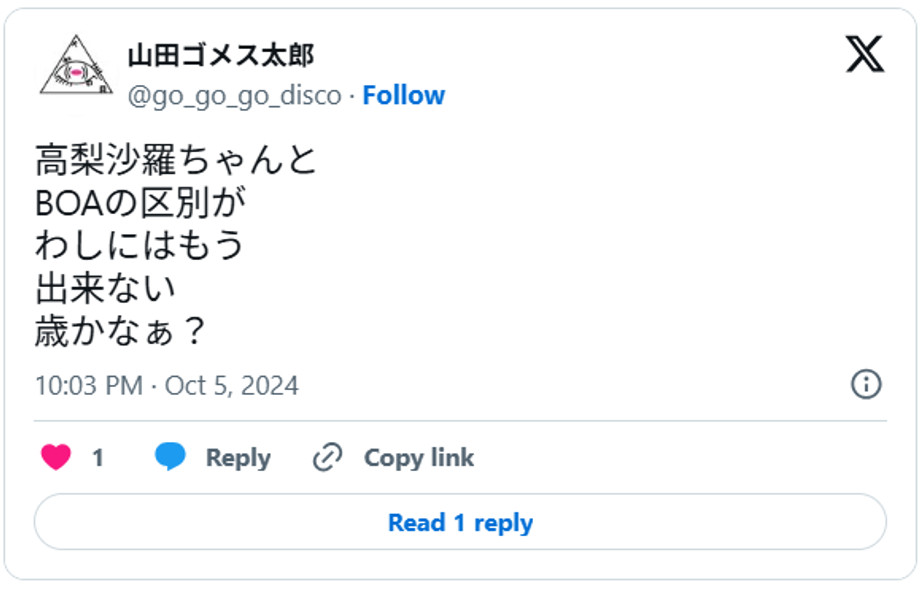Click the X logo icon
Screen dimensions: 924x601
click(864, 54)
